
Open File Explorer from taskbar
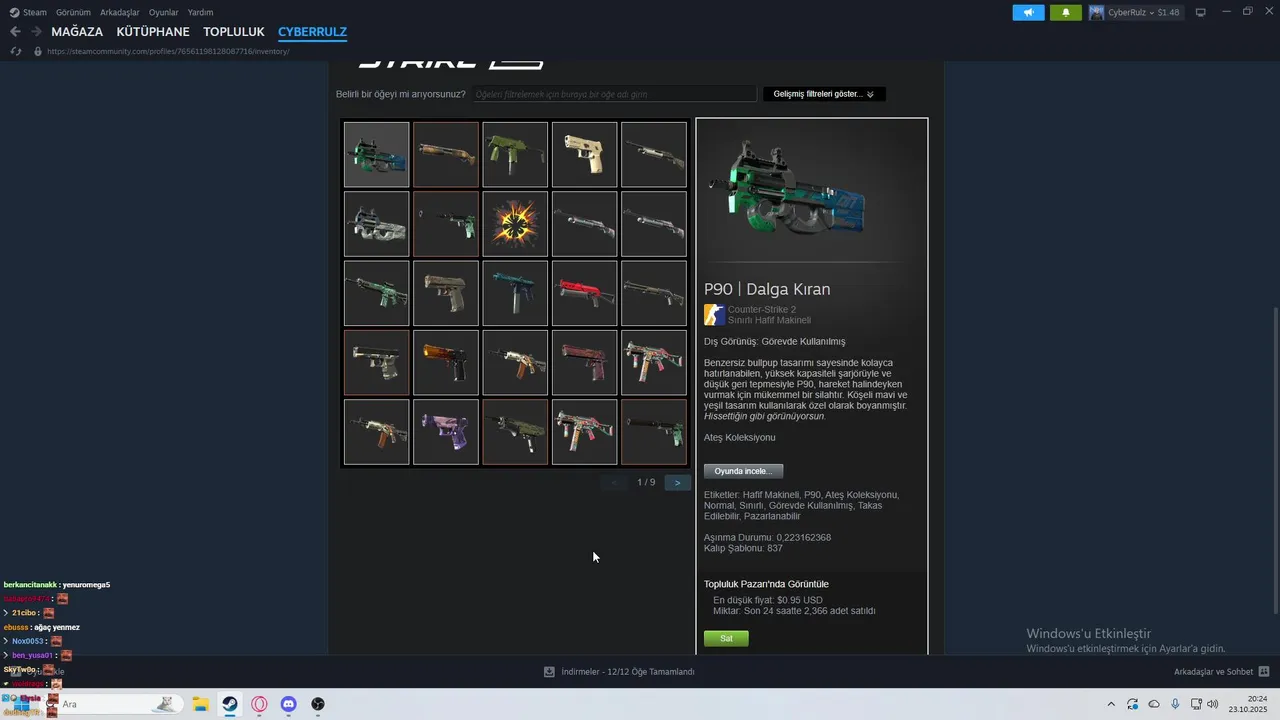click(200, 704)
